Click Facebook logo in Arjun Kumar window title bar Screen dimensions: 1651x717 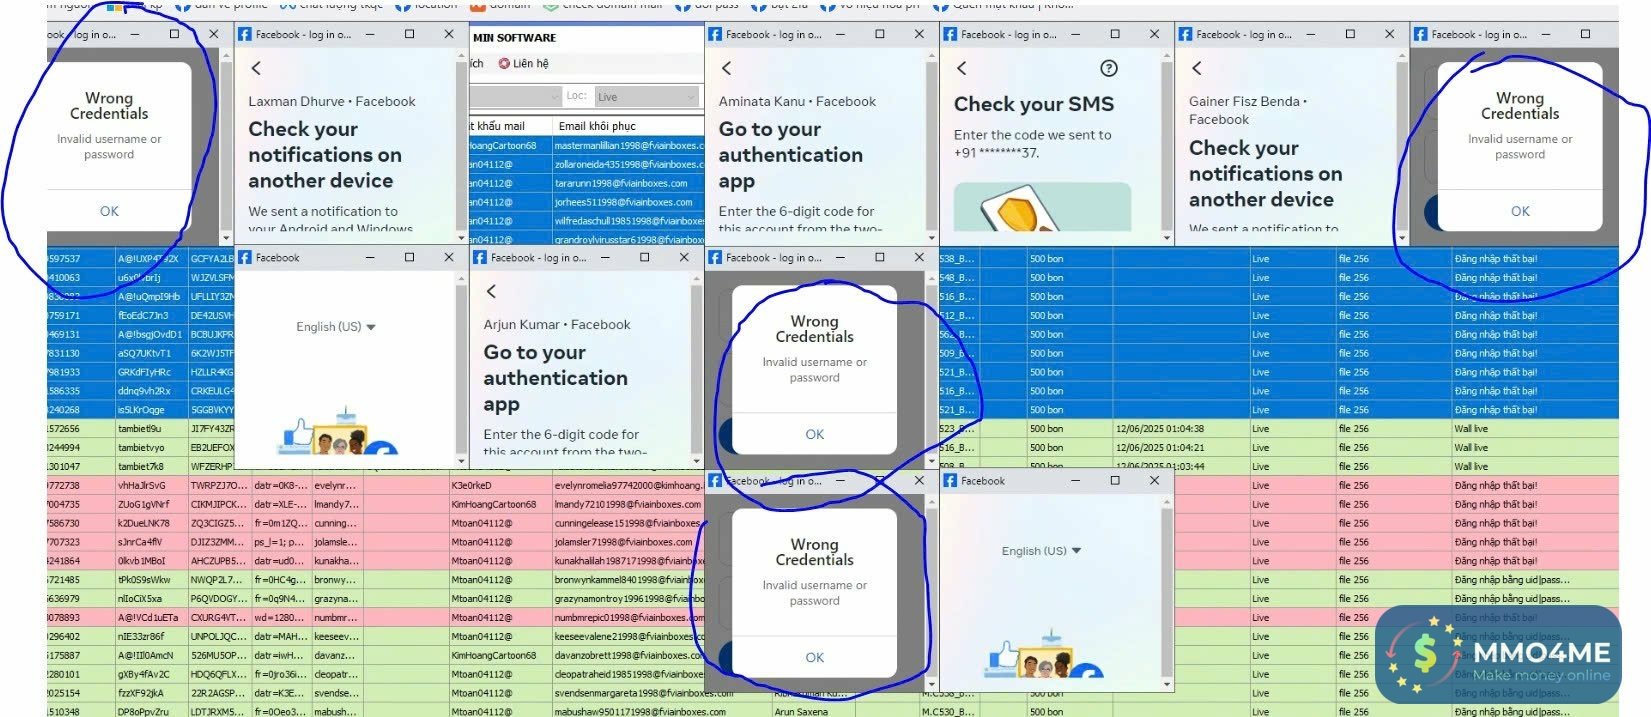tap(480, 257)
